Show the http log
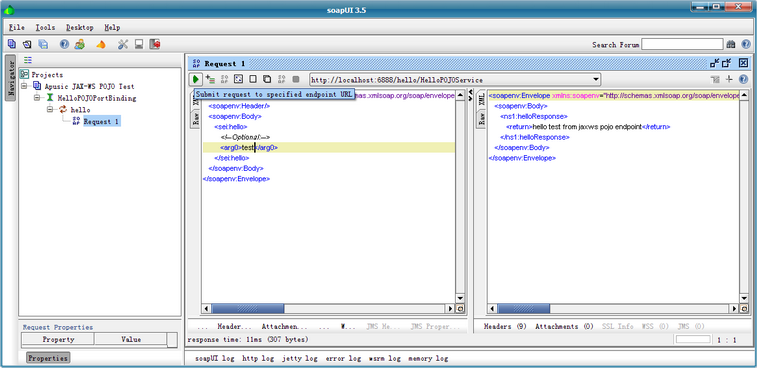 (x=258, y=358)
